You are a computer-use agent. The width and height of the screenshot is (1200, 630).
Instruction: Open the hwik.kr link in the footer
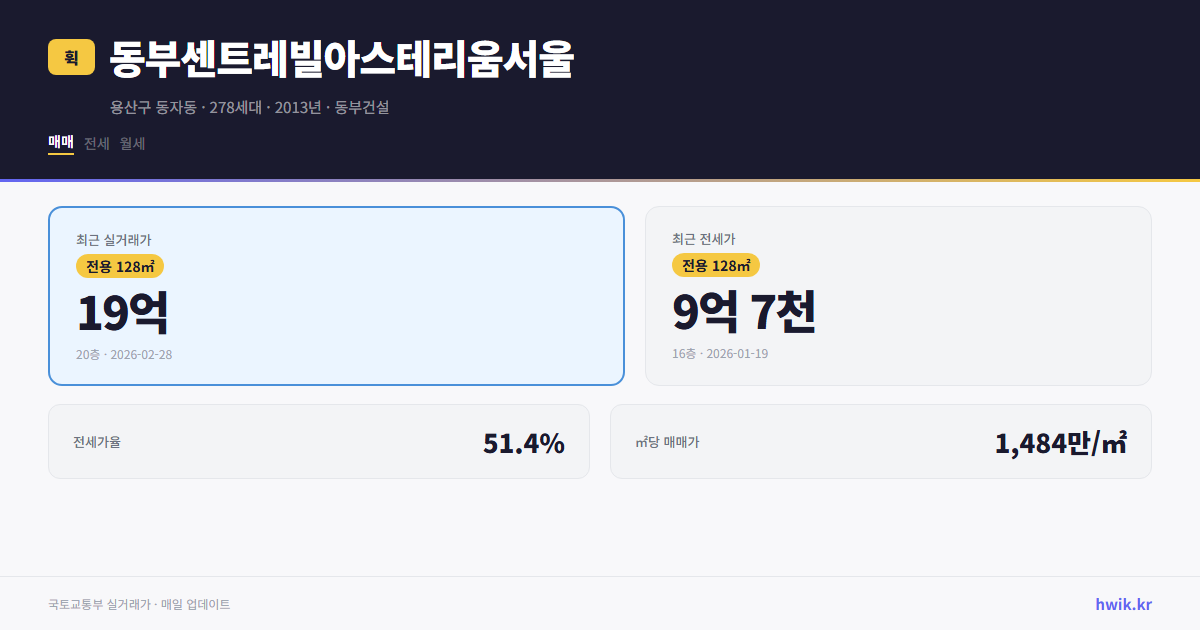pyautogui.click(x=1122, y=603)
